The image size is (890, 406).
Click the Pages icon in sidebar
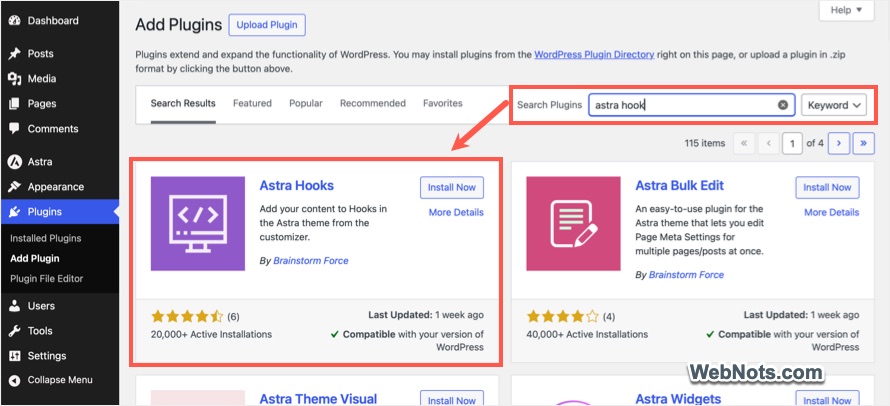pos(15,104)
